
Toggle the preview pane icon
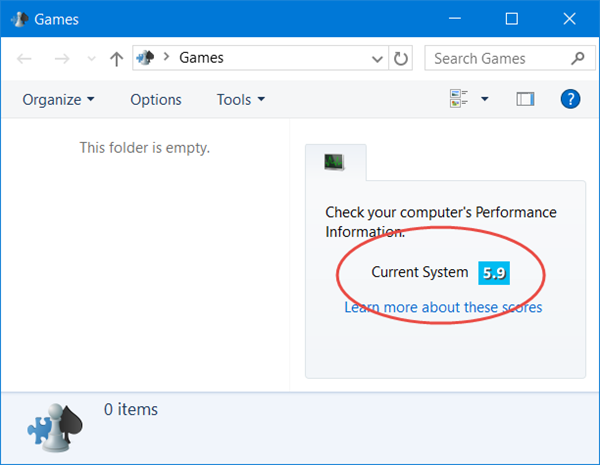(x=525, y=99)
